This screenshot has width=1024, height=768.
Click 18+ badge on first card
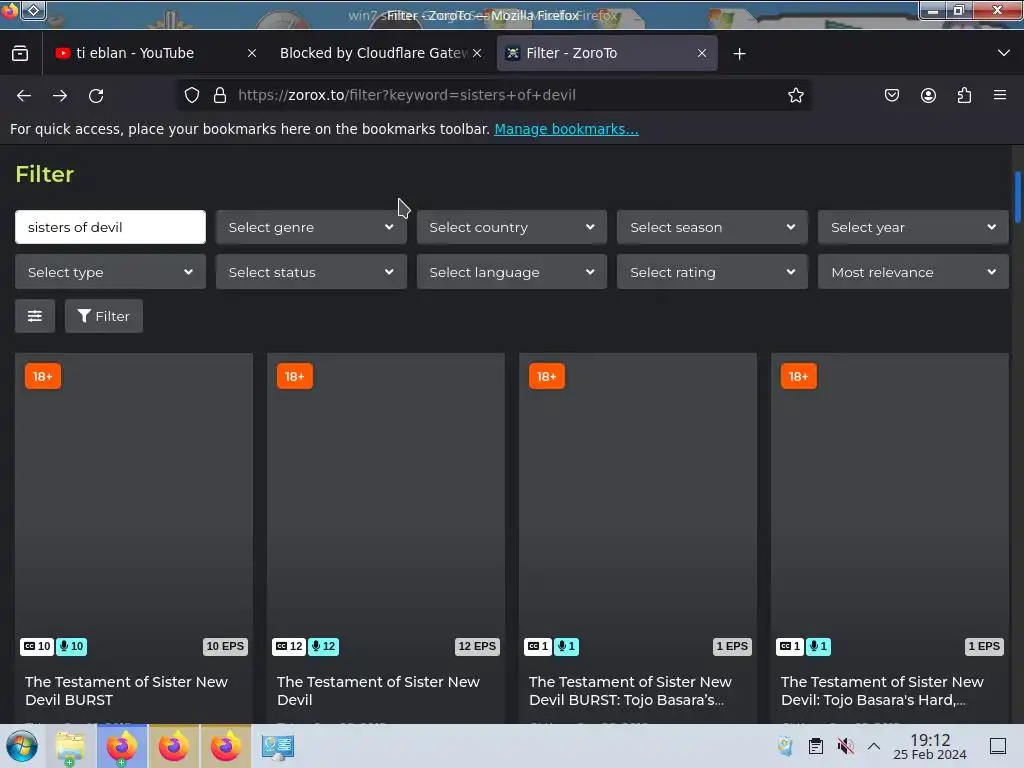click(x=43, y=376)
